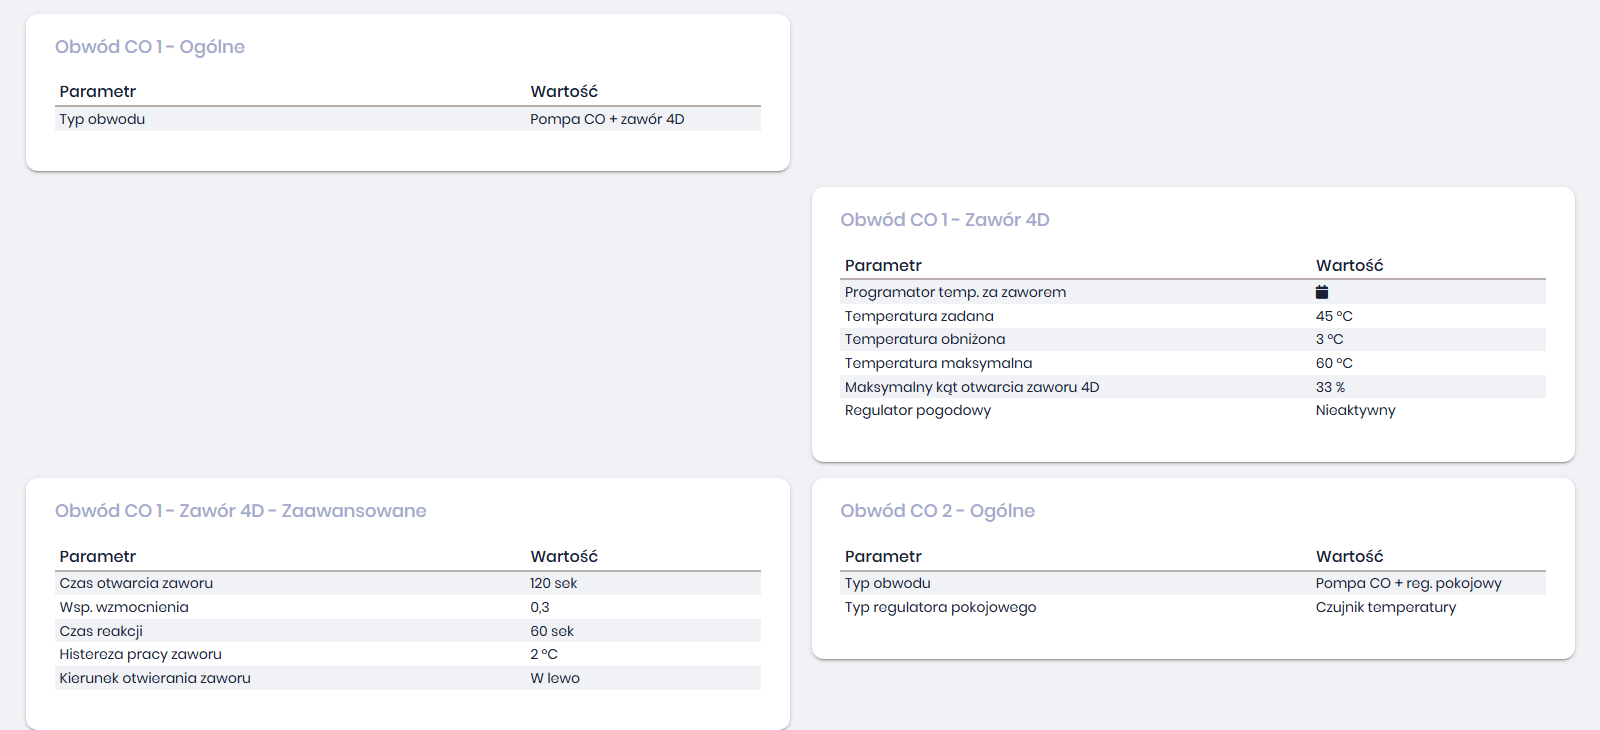
Task: Click the Obwód CO 1 - Ogólne heading
Action: click(x=150, y=47)
